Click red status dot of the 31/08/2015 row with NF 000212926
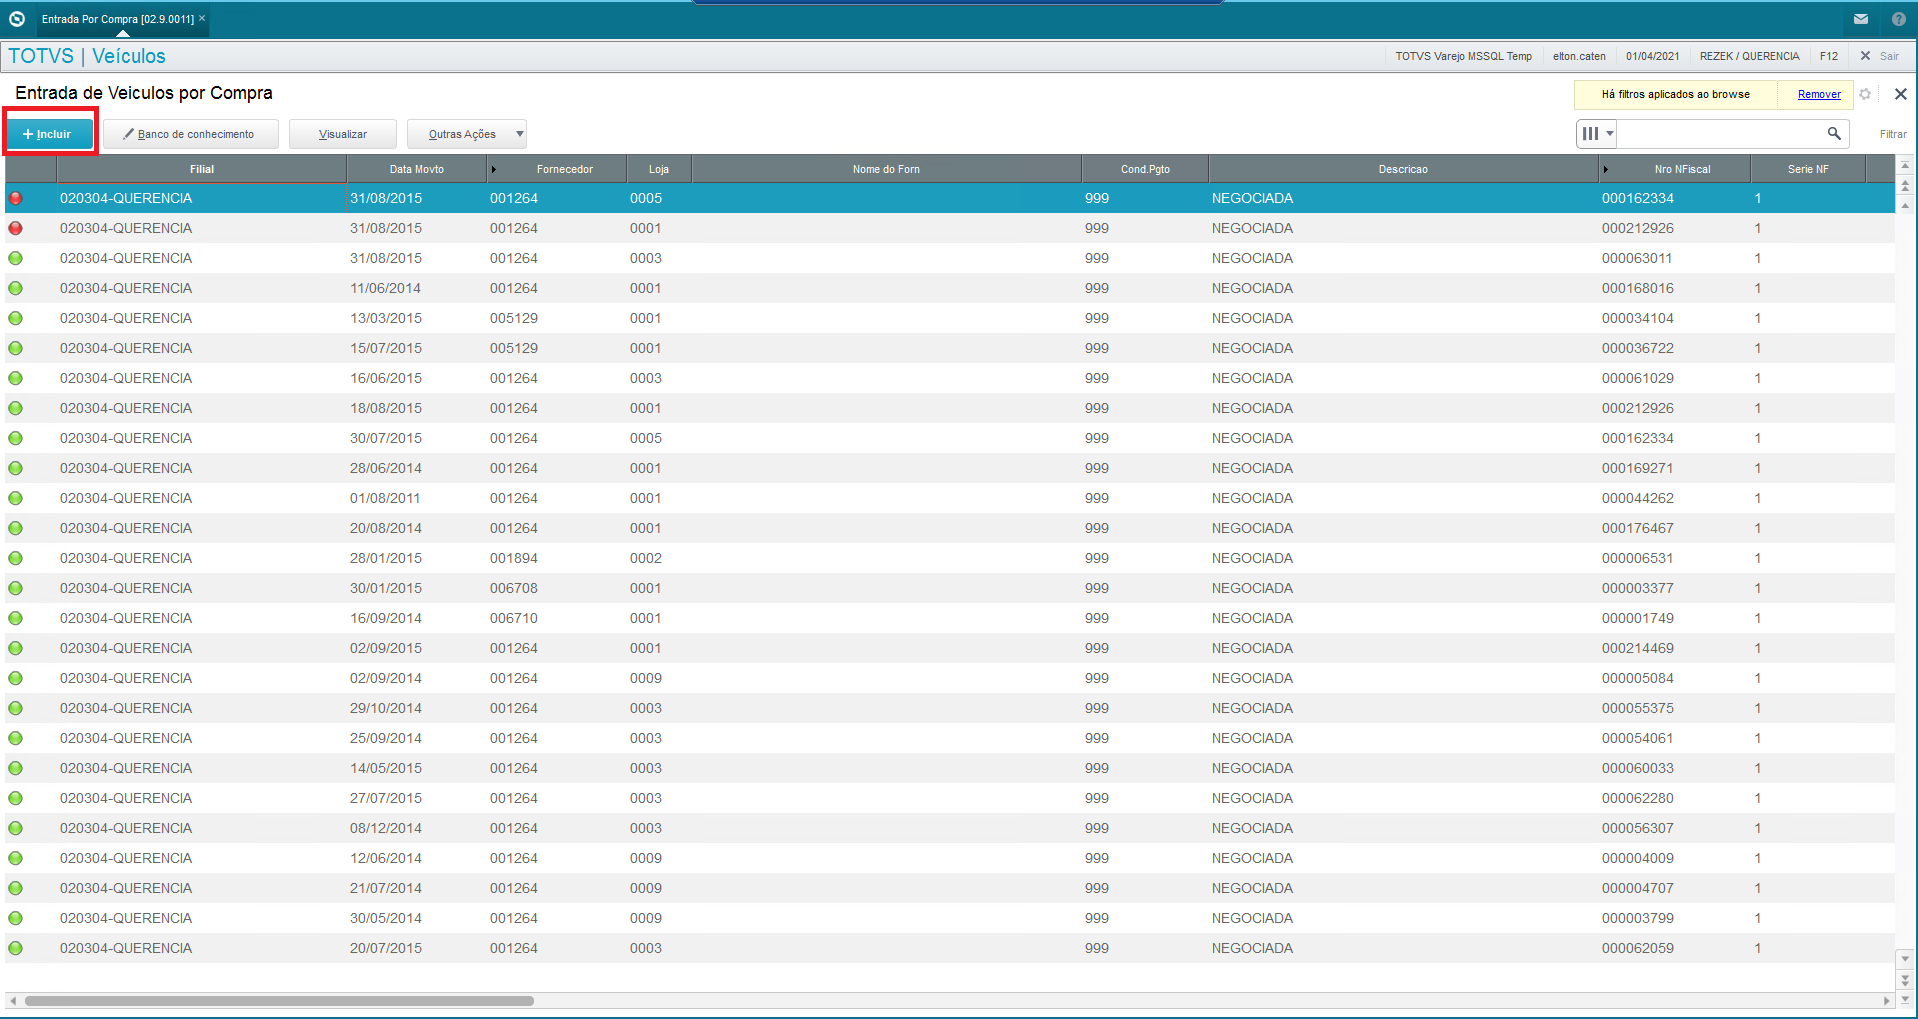 click(x=15, y=228)
